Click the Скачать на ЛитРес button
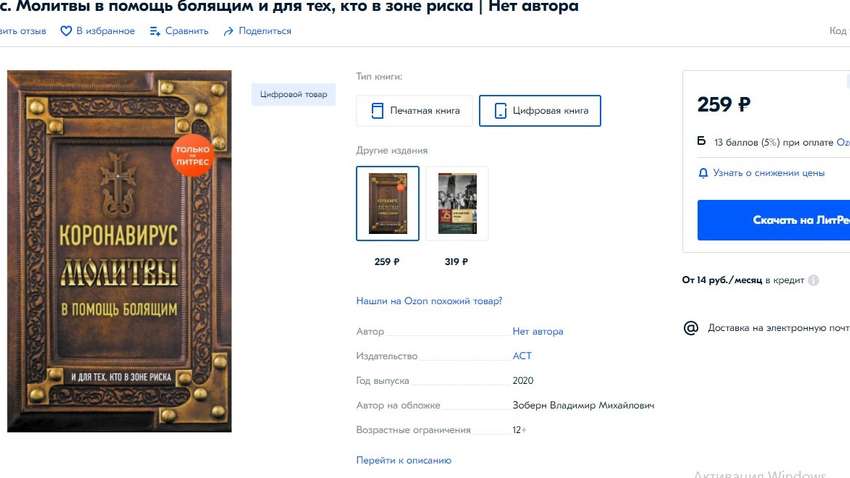 (774, 220)
